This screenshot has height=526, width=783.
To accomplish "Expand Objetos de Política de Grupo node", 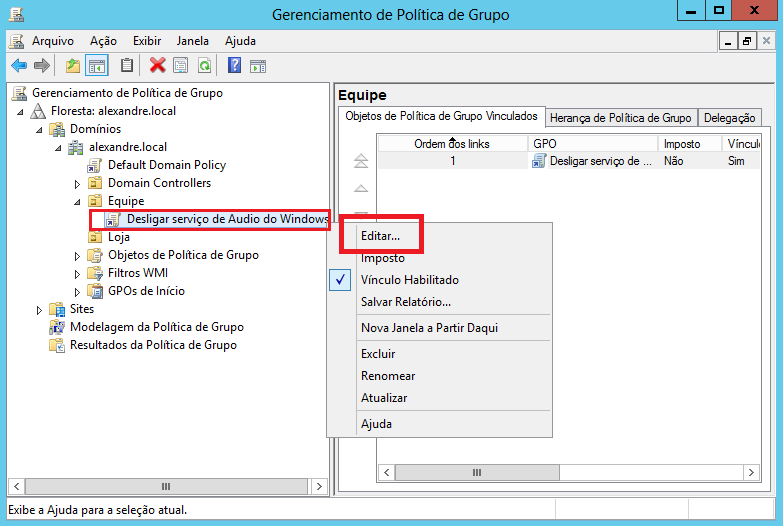I will pos(77,256).
